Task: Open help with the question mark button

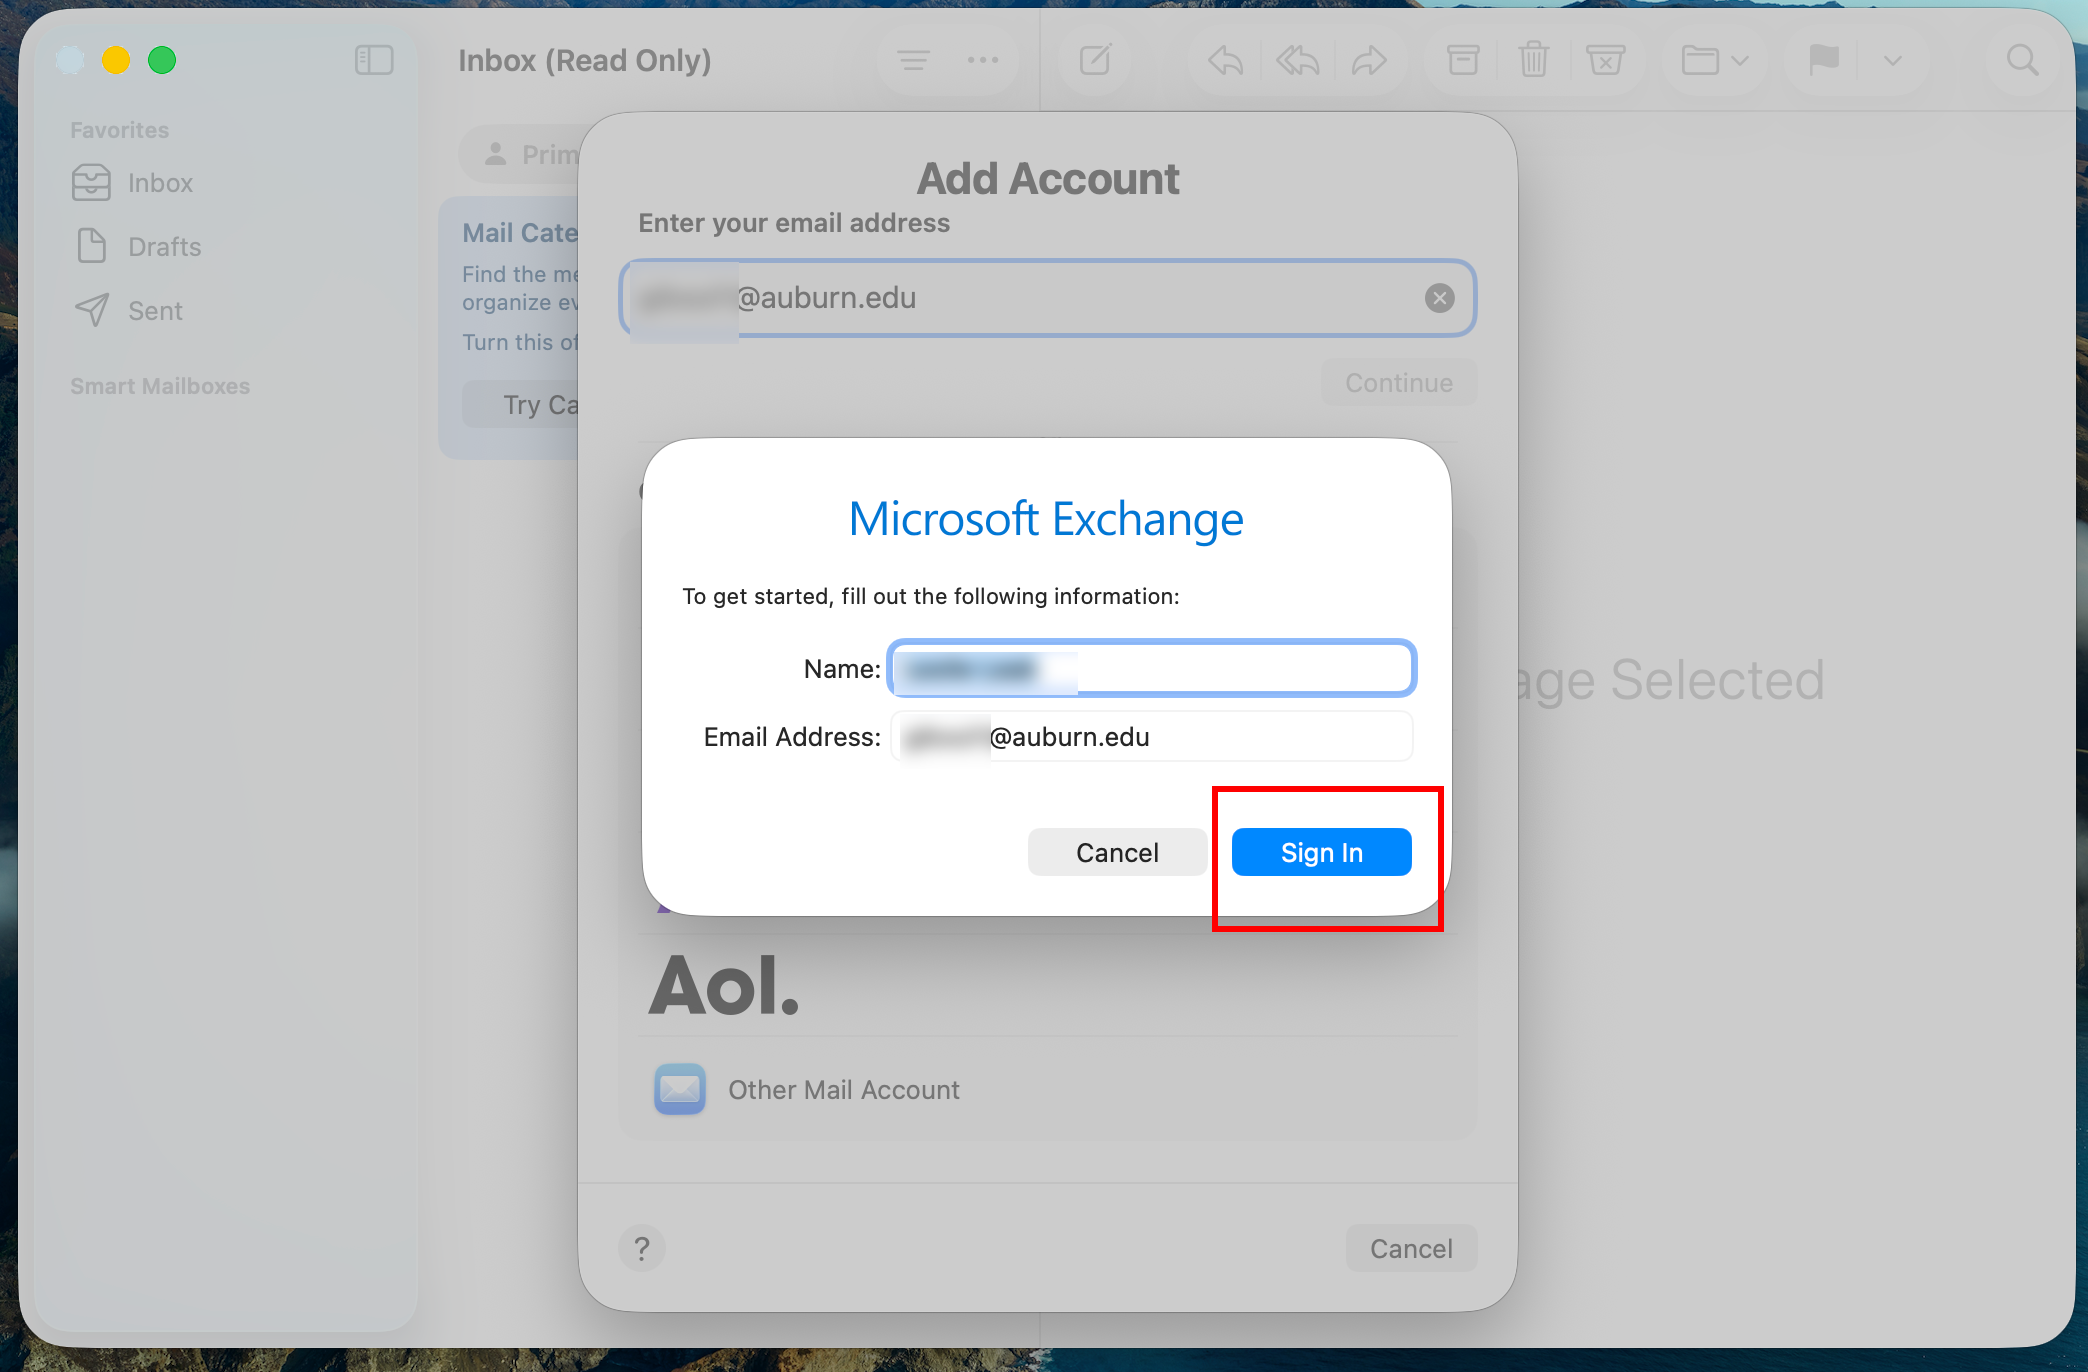Action: [x=642, y=1248]
